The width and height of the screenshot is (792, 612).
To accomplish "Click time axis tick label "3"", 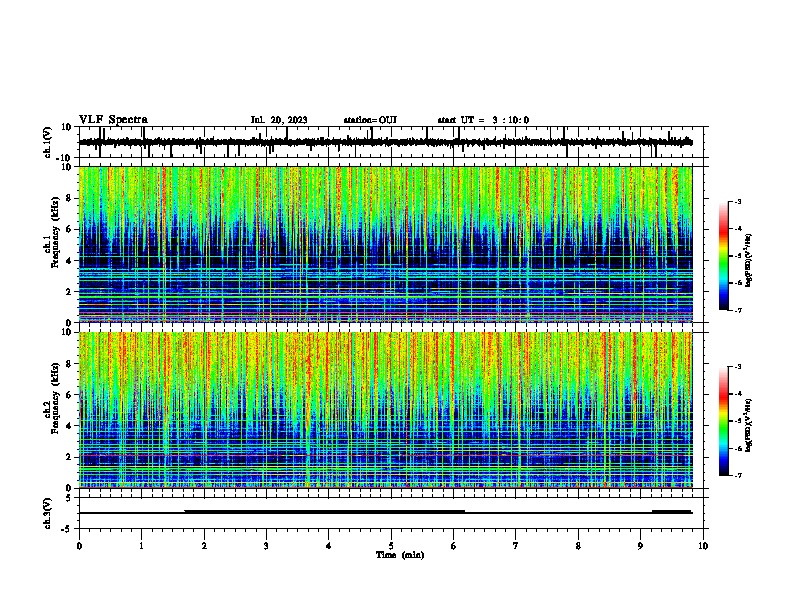I will [x=266, y=546].
